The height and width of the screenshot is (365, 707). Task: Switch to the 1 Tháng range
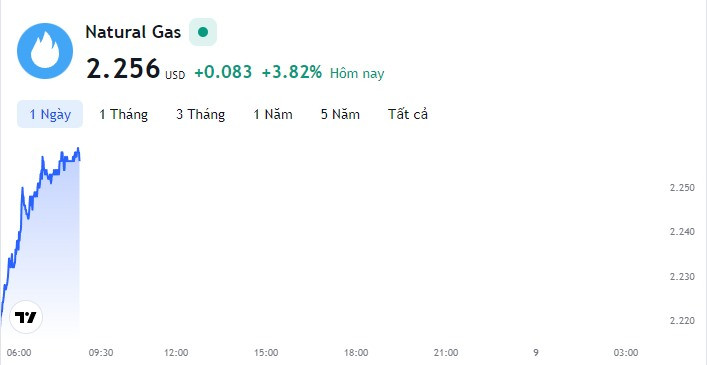coord(124,114)
